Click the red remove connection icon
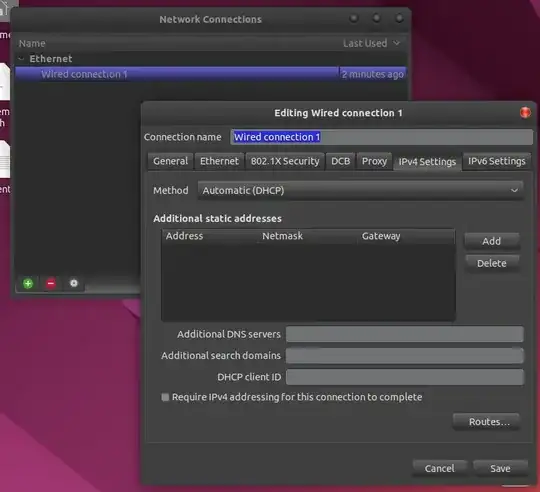The image size is (540, 492). [51, 283]
